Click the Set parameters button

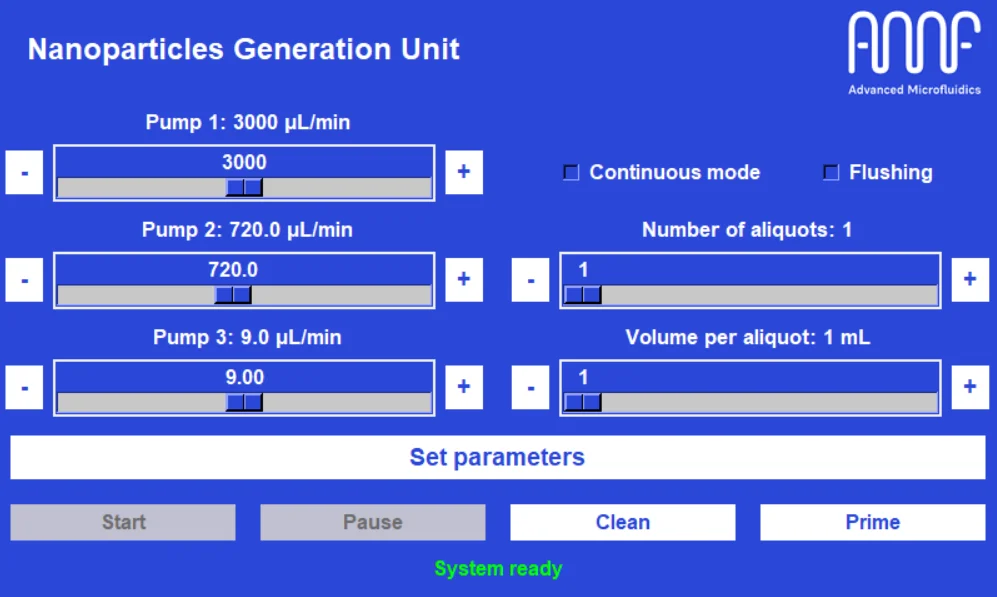498,457
